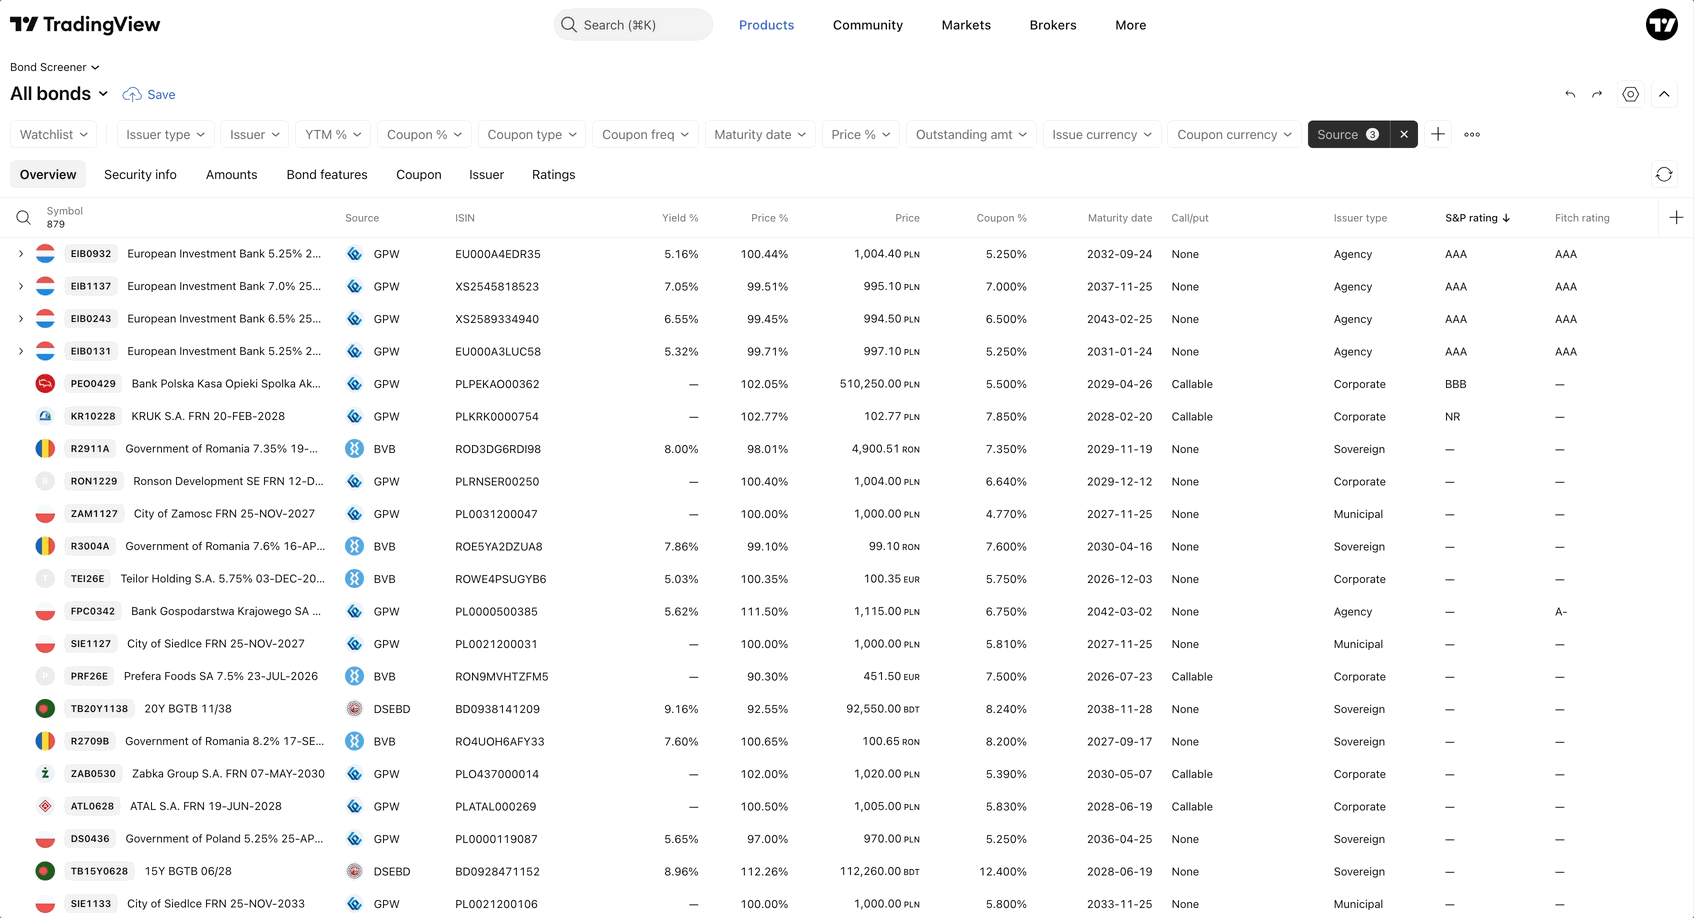
Task: Add a new filter with plus icon
Action: [1438, 134]
